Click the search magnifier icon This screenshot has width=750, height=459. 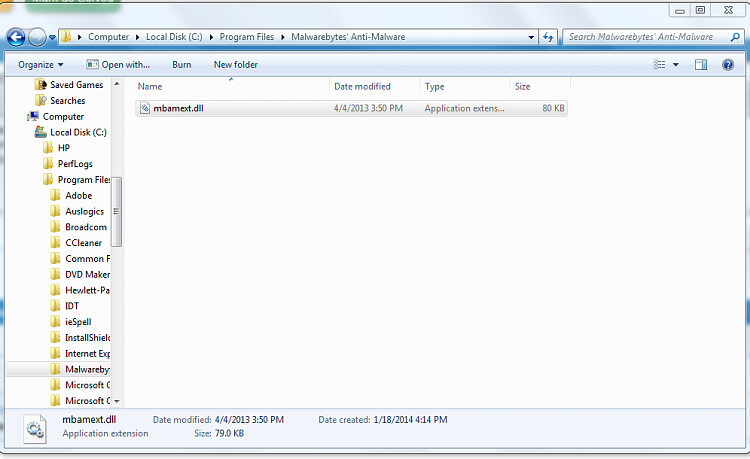pos(735,37)
